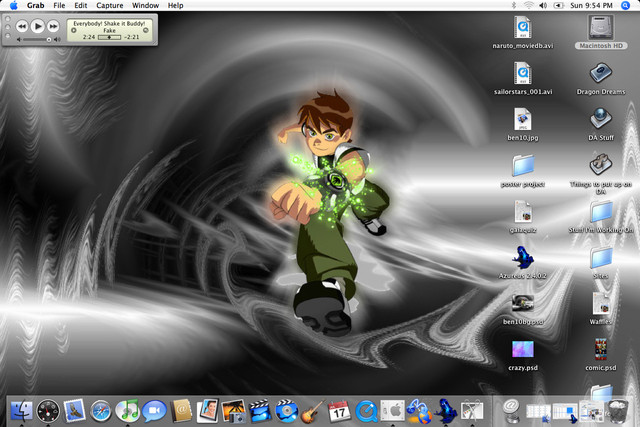Image resolution: width=640 pixels, height=427 pixels.
Task: Open Spotlight search in menu bar
Action: (x=625, y=5)
